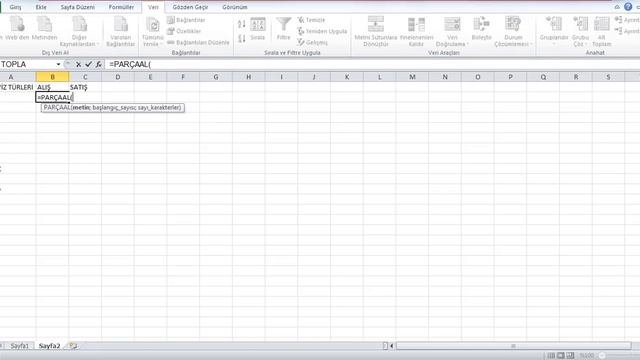Click the horizontal scrollbar thumb
The height and width of the screenshot is (360, 640).
pos(513,346)
